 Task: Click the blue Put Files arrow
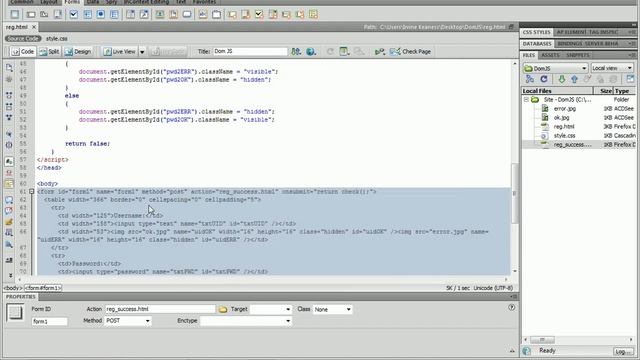(x=574, y=79)
